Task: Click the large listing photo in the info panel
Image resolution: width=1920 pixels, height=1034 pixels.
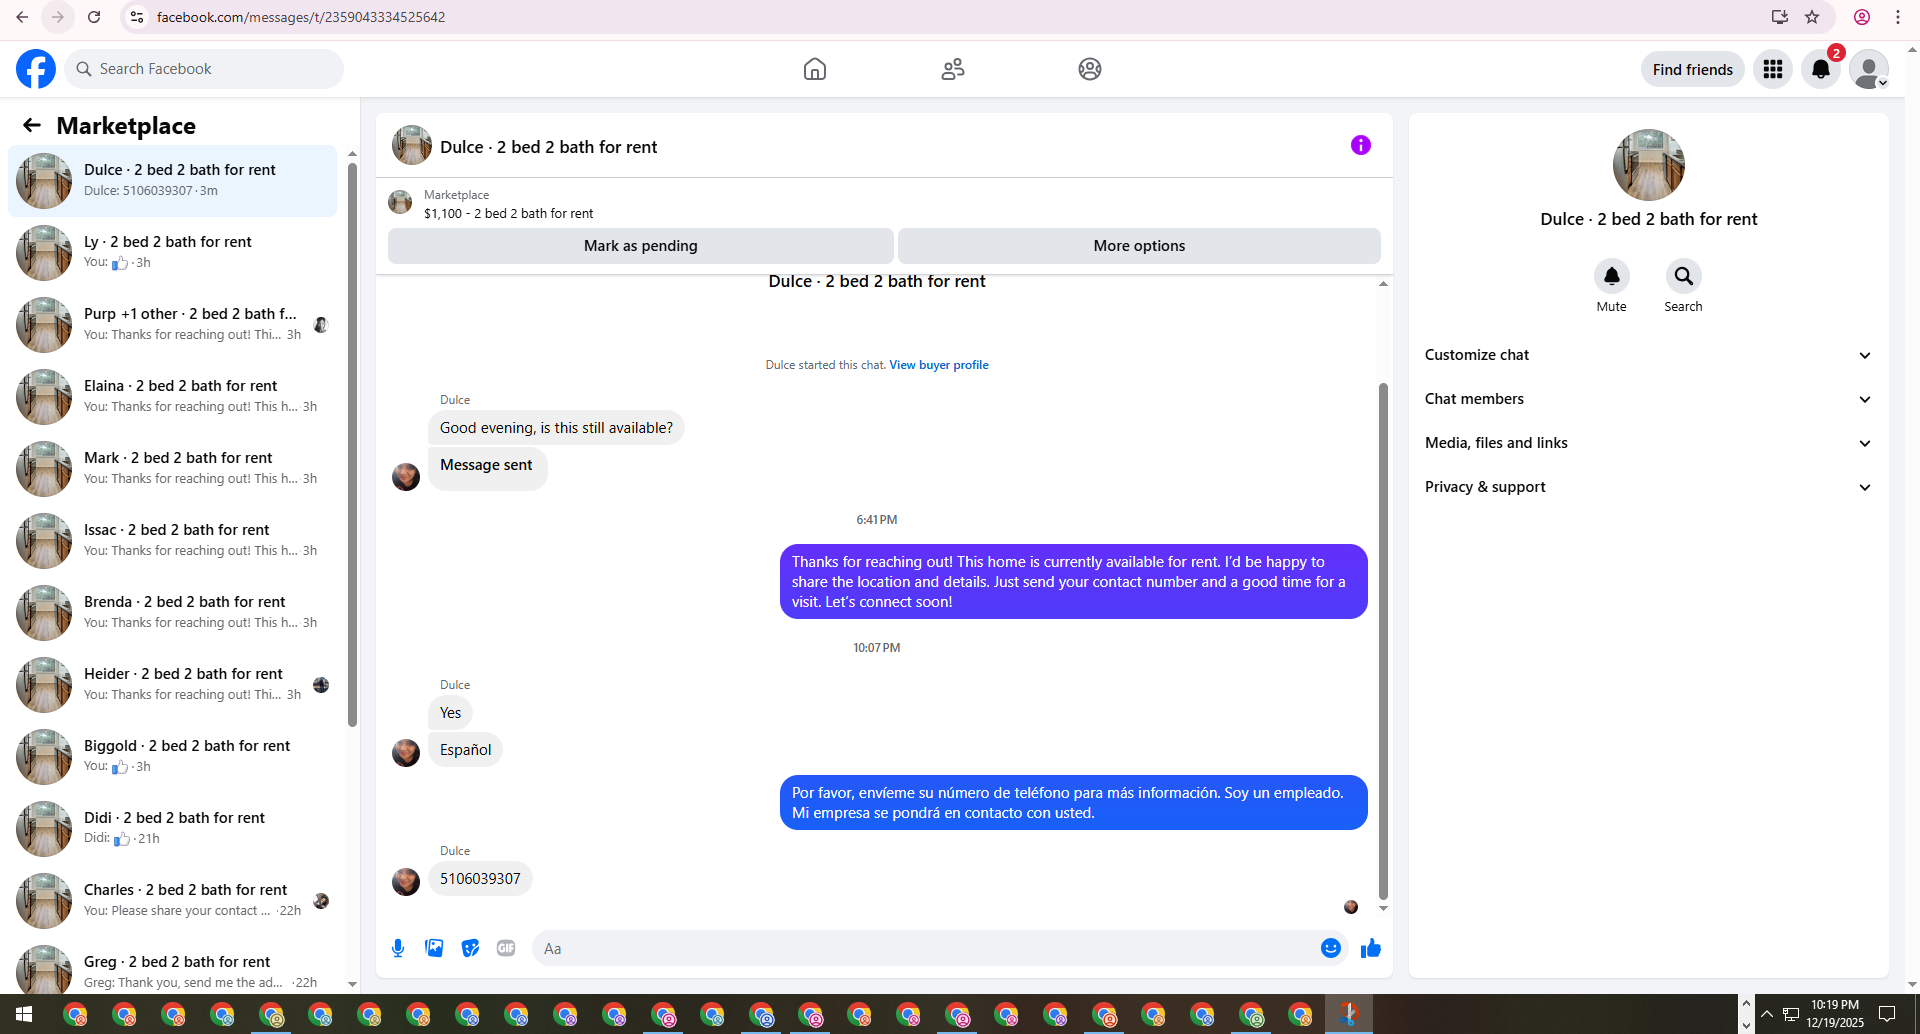Action: click(x=1648, y=165)
